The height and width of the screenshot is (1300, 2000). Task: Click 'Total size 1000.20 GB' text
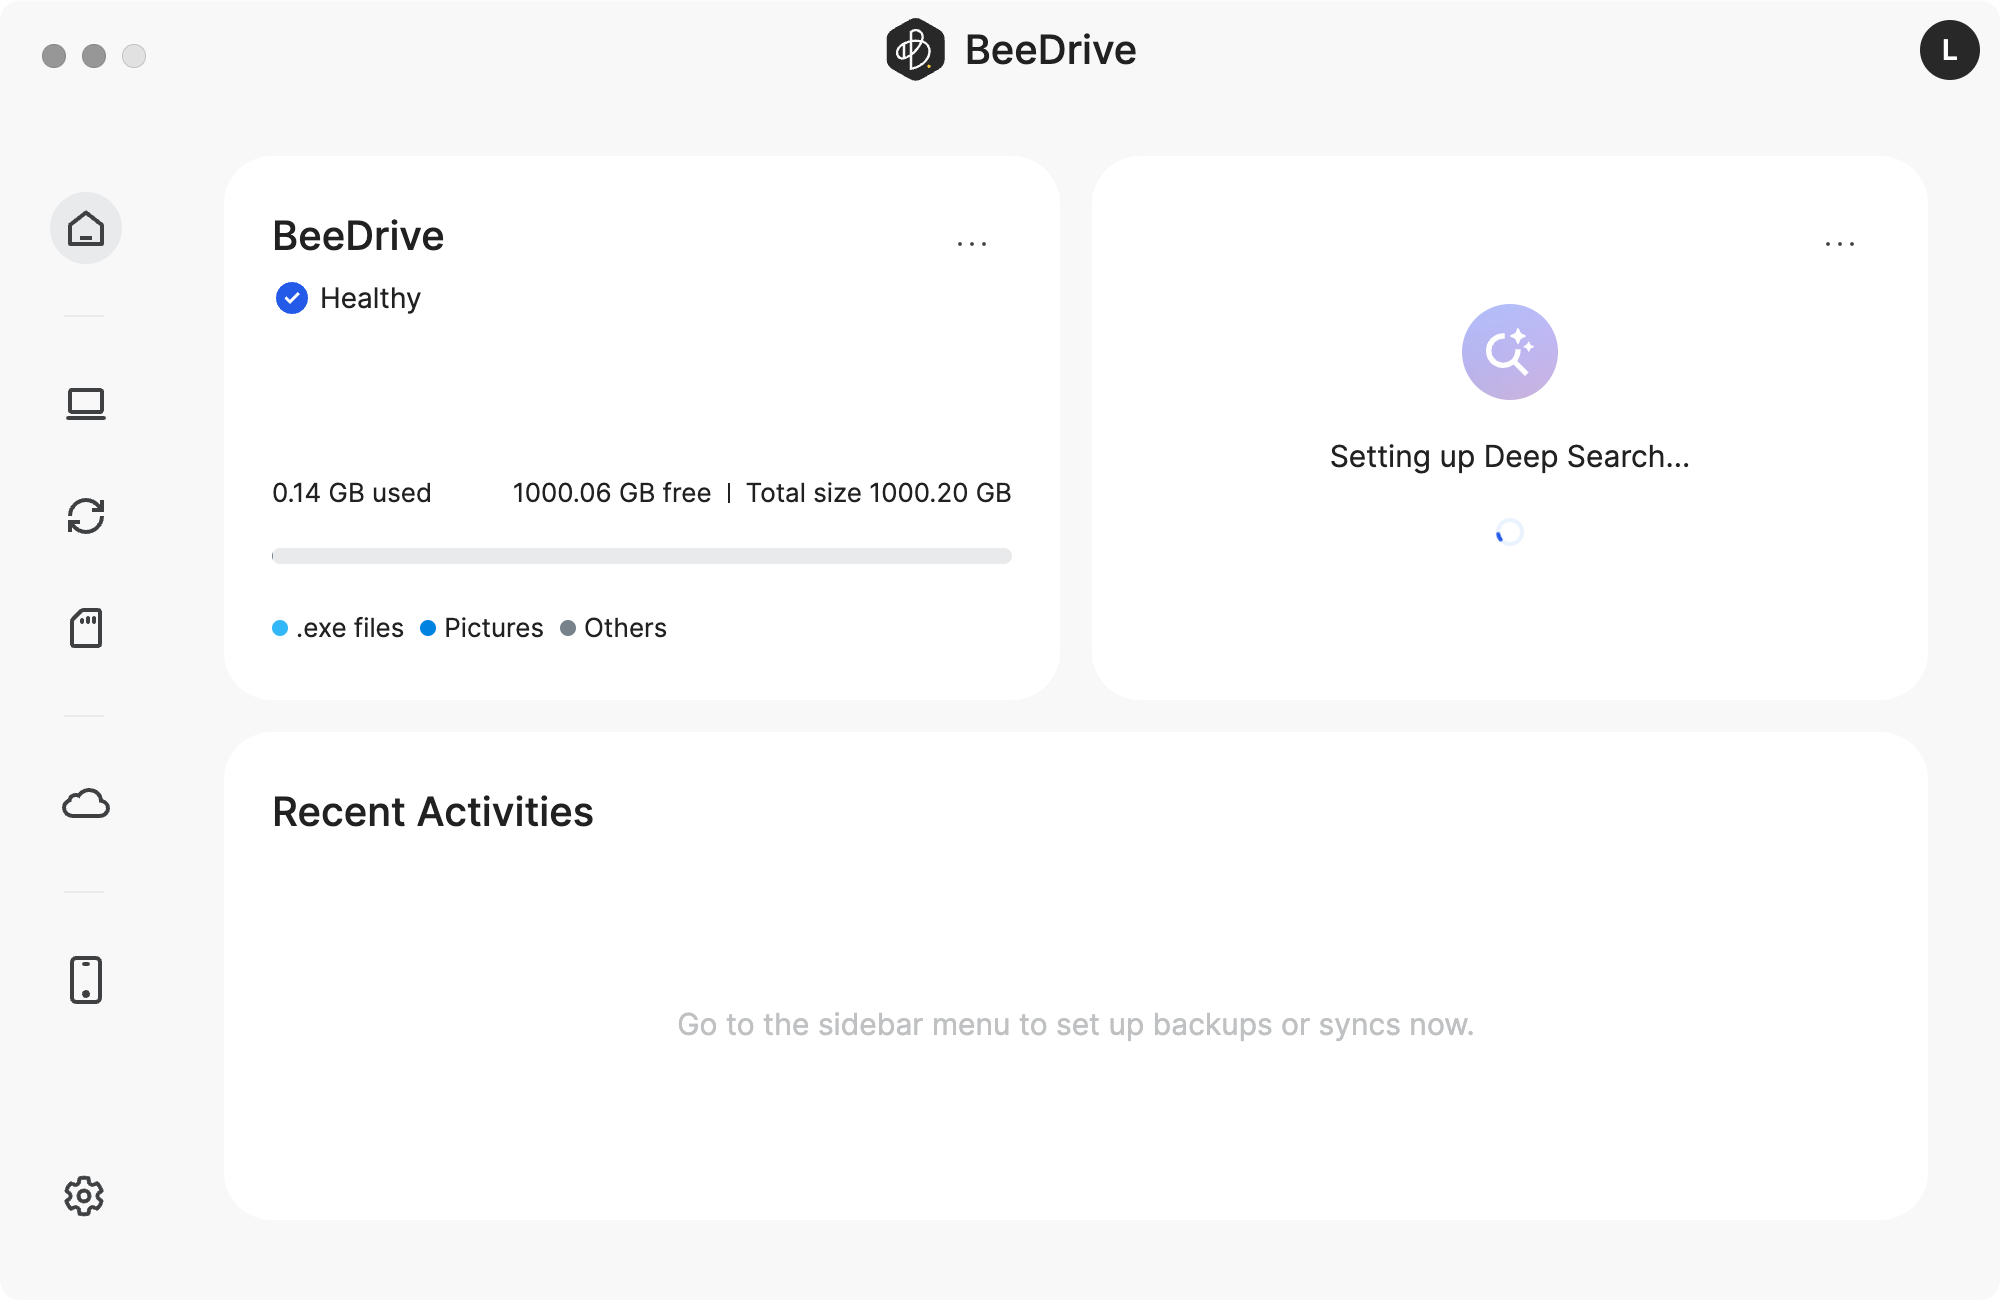pyautogui.click(x=879, y=493)
